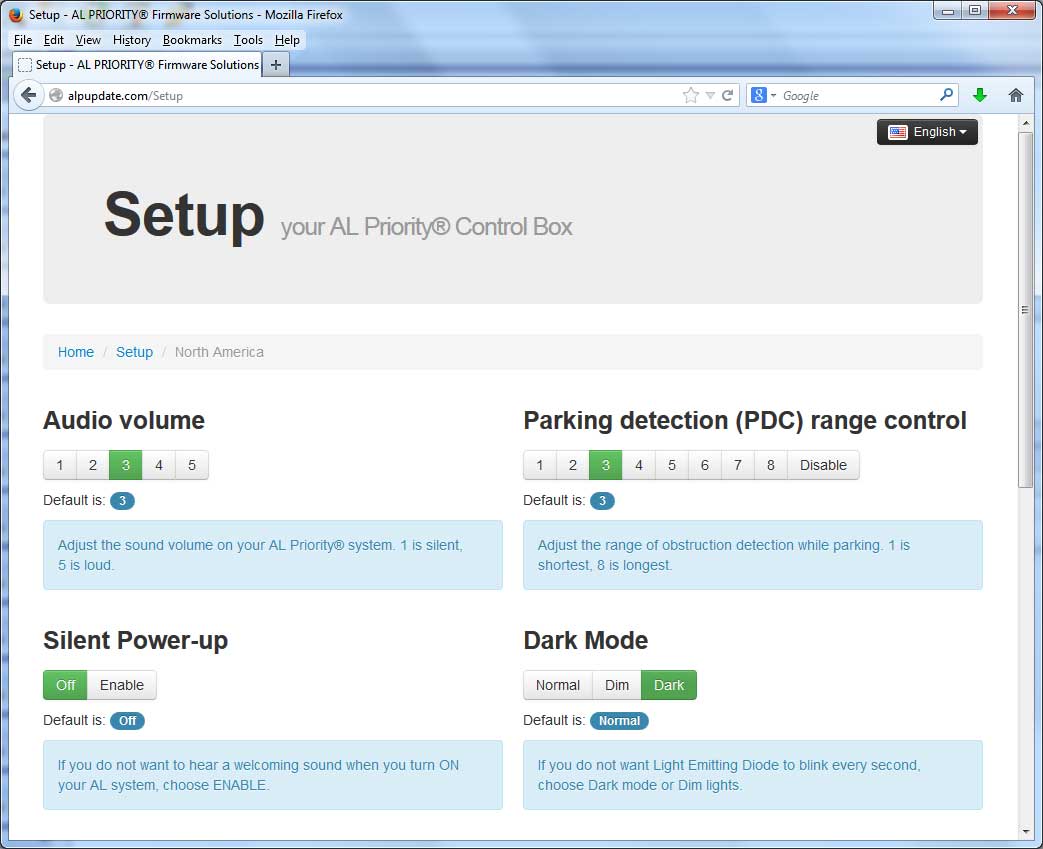
Task: Click the alpupdate.com address bar field
Action: pyautogui.click(x=400, y=96)
